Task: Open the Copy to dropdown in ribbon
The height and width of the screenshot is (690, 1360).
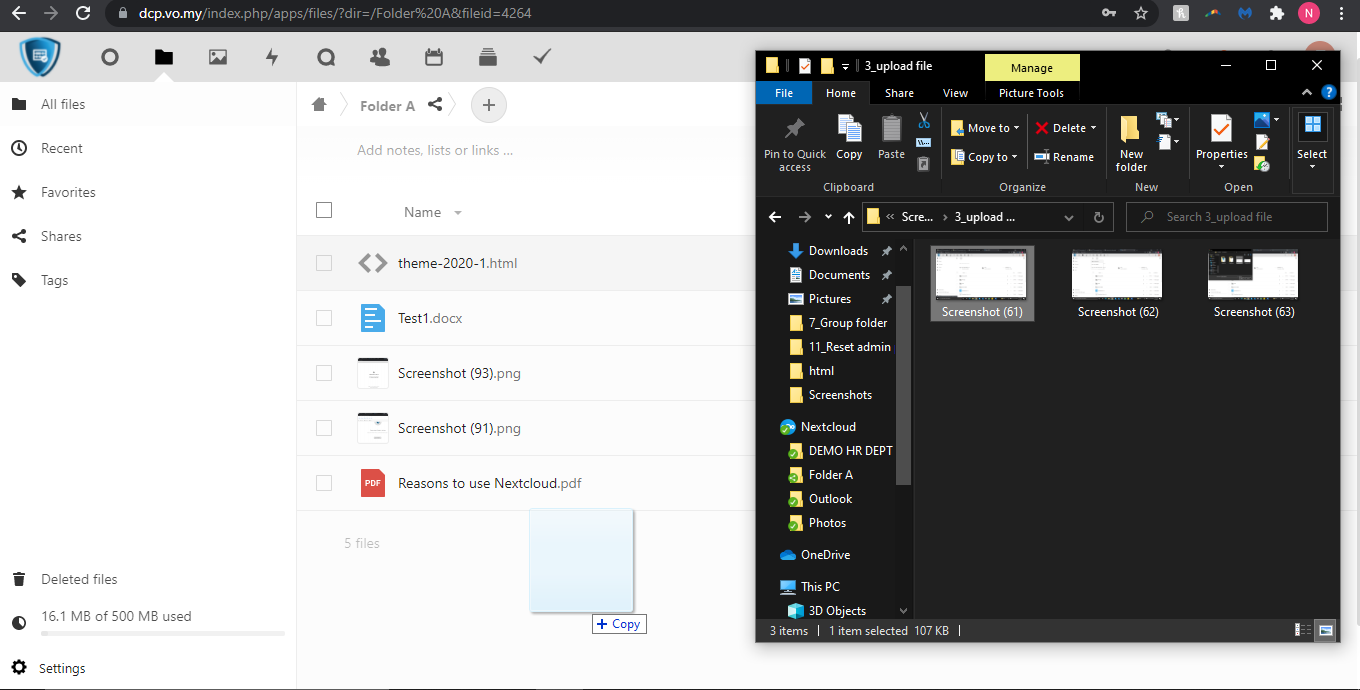Action: [x=985, y=157]
